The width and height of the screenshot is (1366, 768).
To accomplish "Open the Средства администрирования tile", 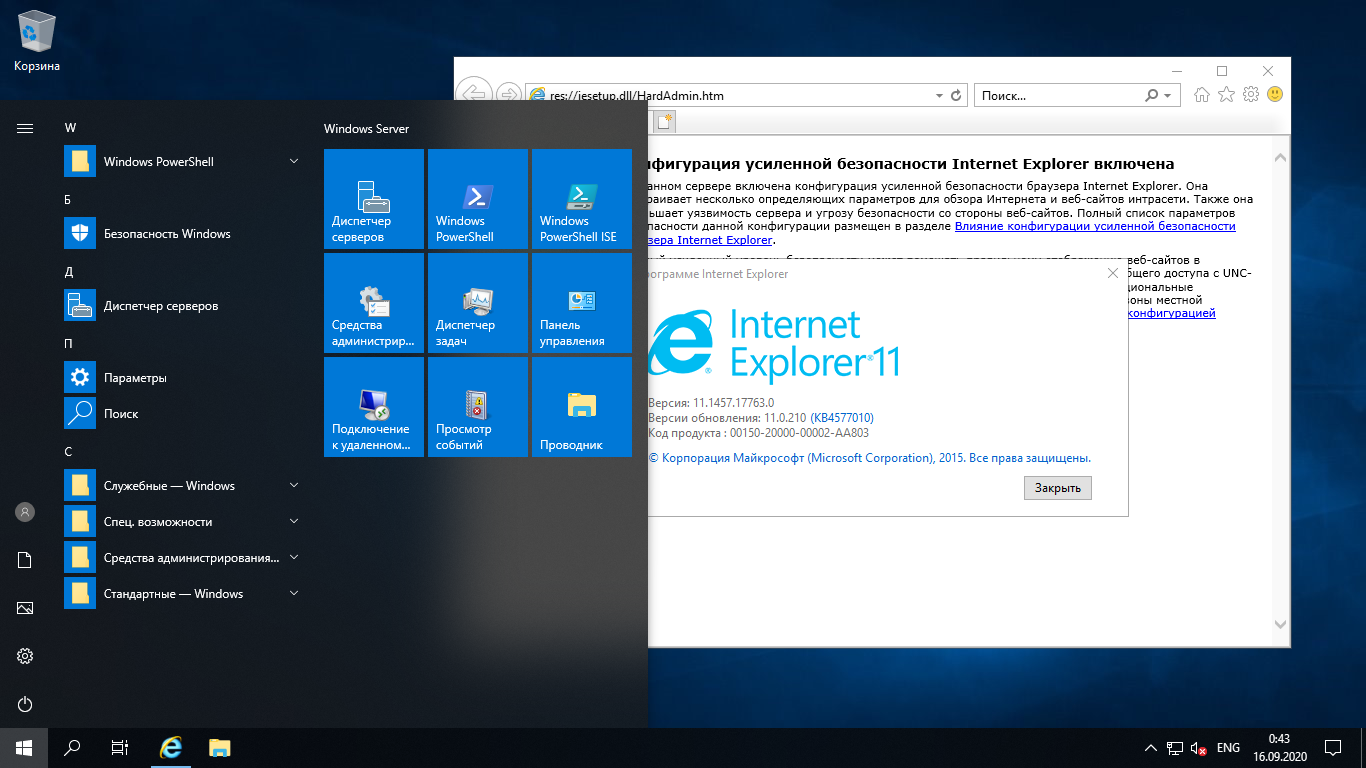I will pyautogui.click(x=374, y=303).
